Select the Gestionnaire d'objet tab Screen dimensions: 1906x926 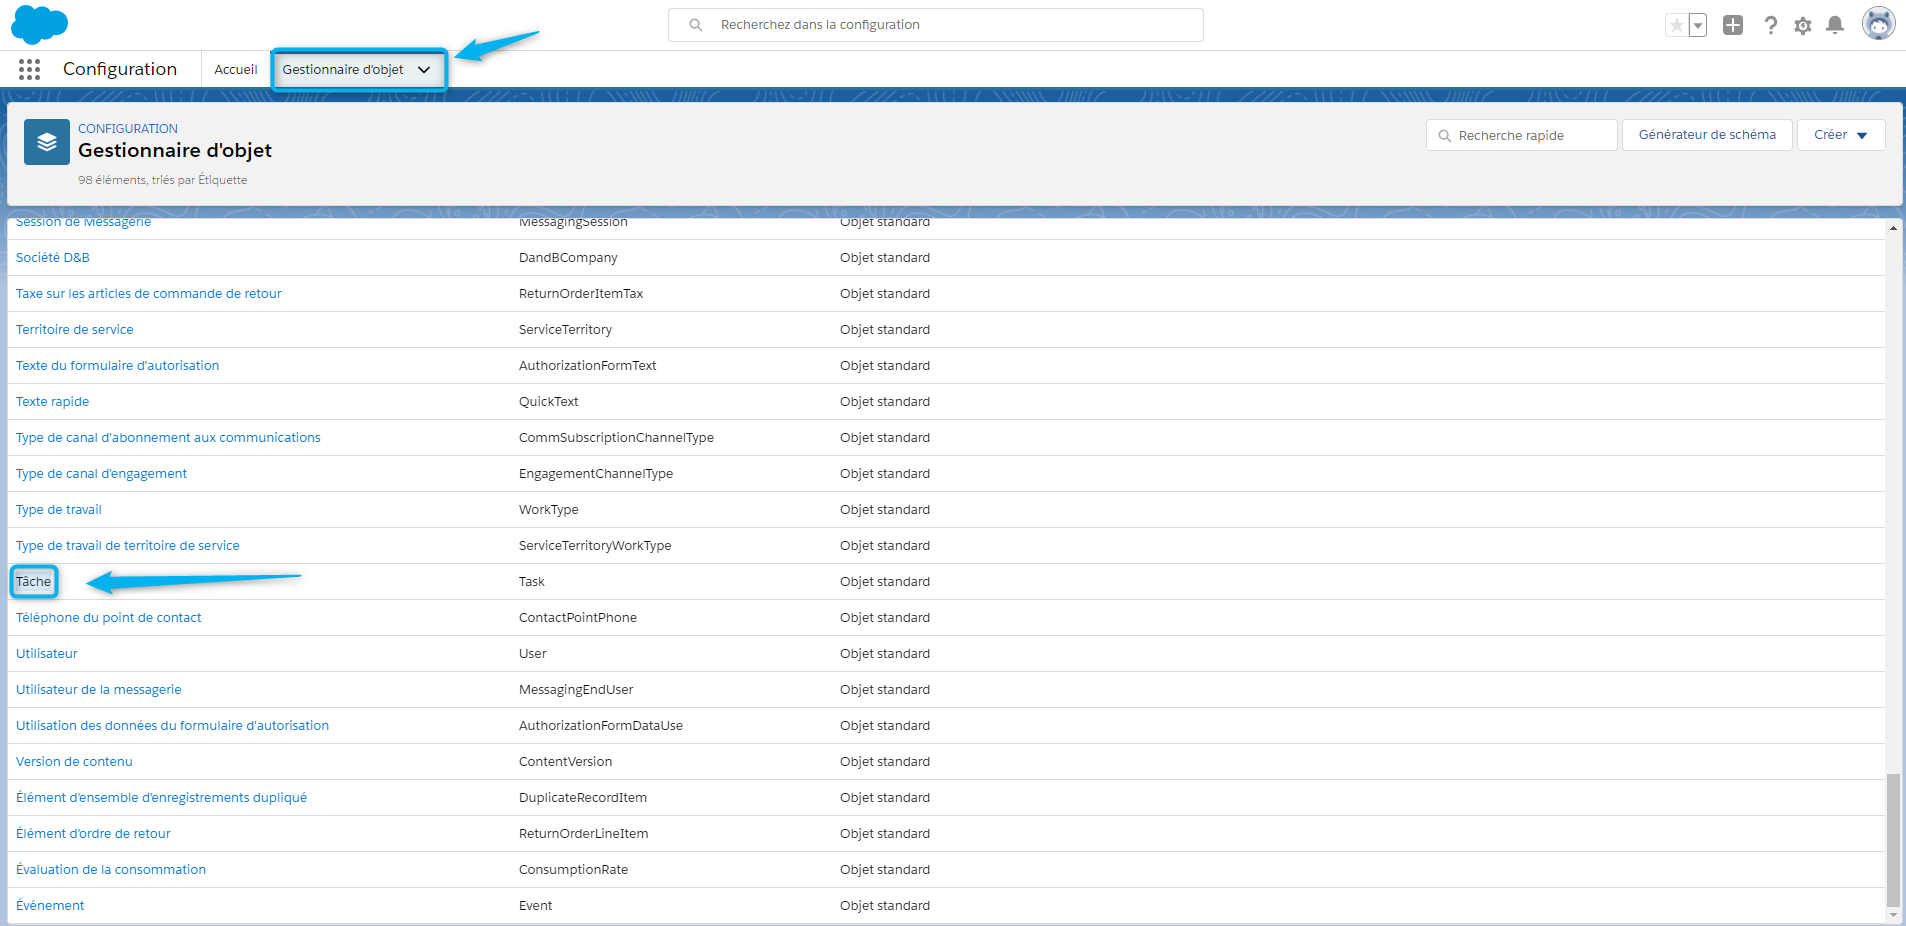343,70
